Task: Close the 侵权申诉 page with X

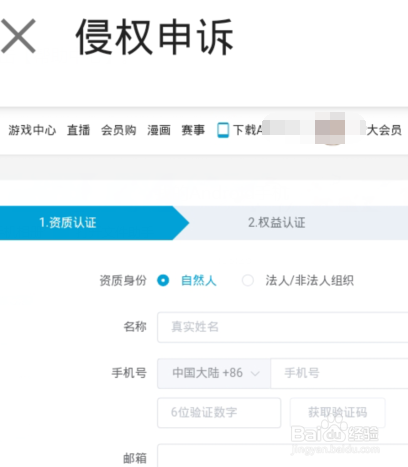Action: tap(18, 36)
